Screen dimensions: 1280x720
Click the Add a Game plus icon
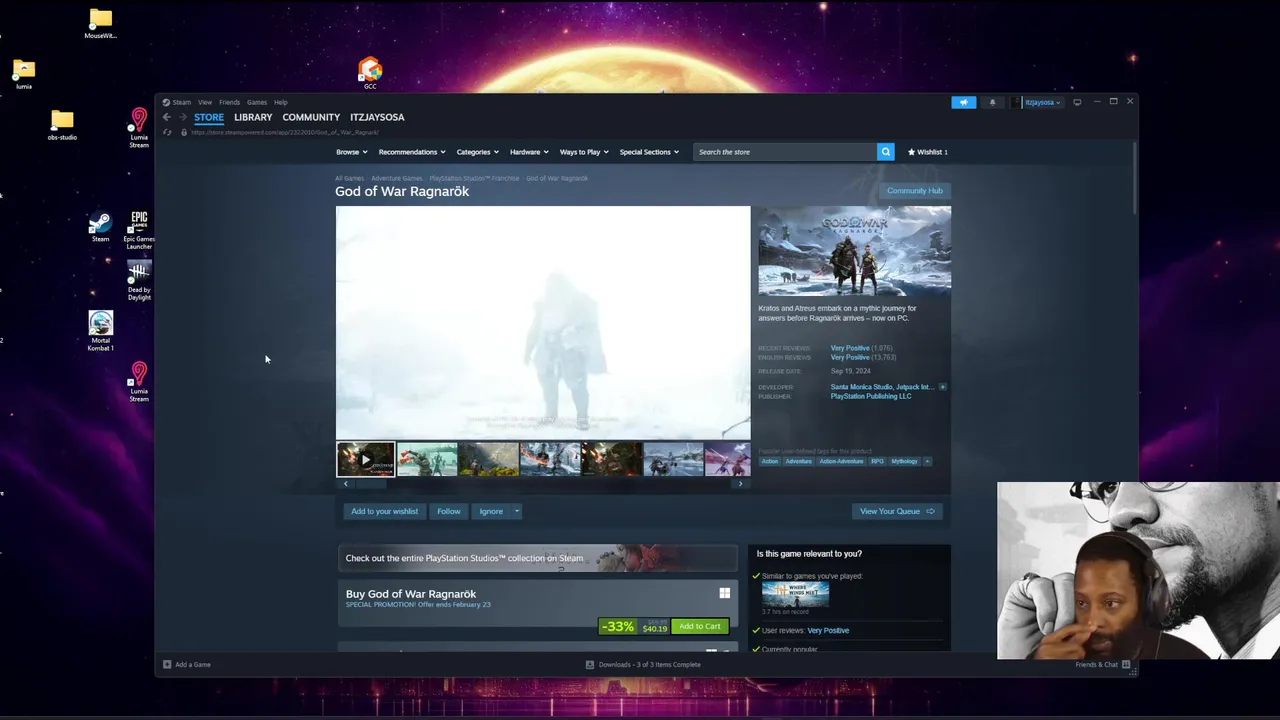[x=167, y=664]
